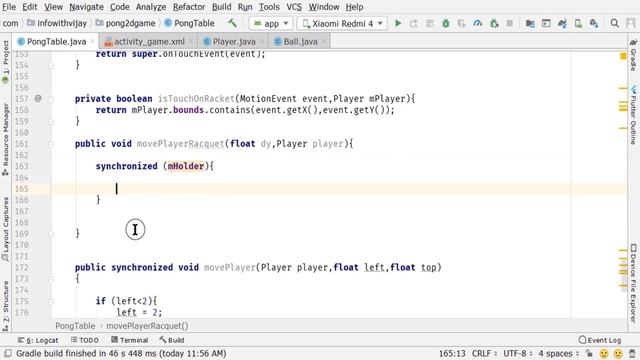The image size is (640, 360).
Task: Open the Navigate menu
Action: coord(86,7)
